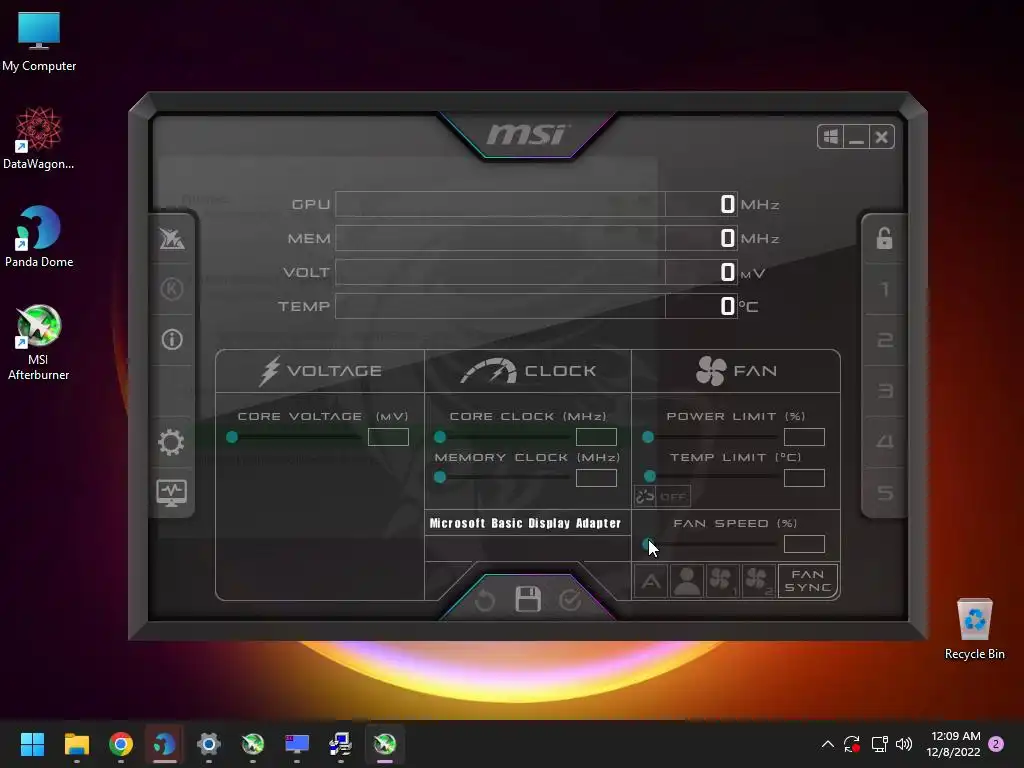1024x768 pixels.
Task: Click Fan Speed value field
Action: pos(804,544)
